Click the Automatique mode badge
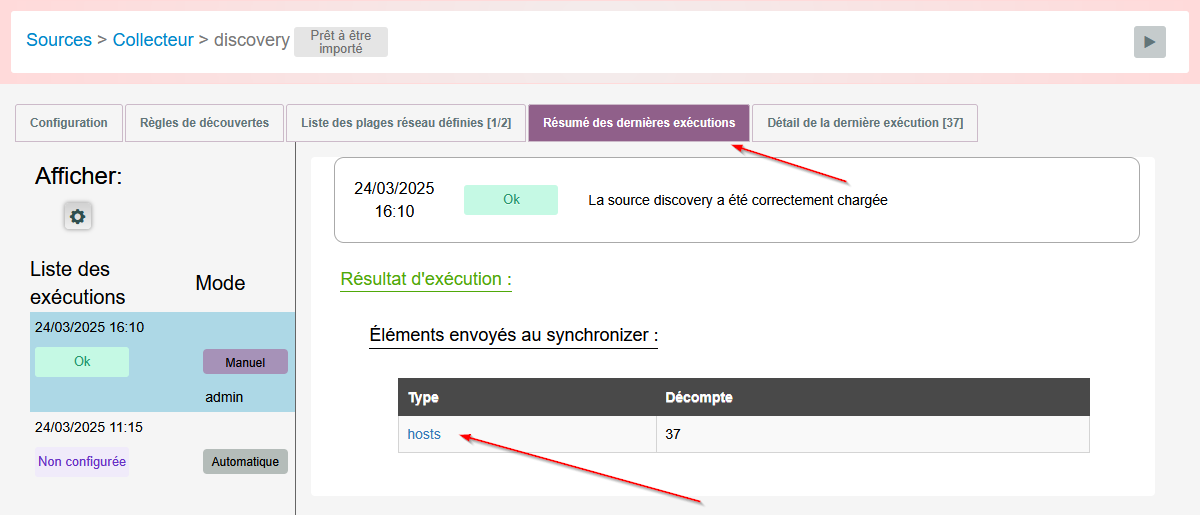The height and width of the screenshot is (515, 1200). [245, 462]
